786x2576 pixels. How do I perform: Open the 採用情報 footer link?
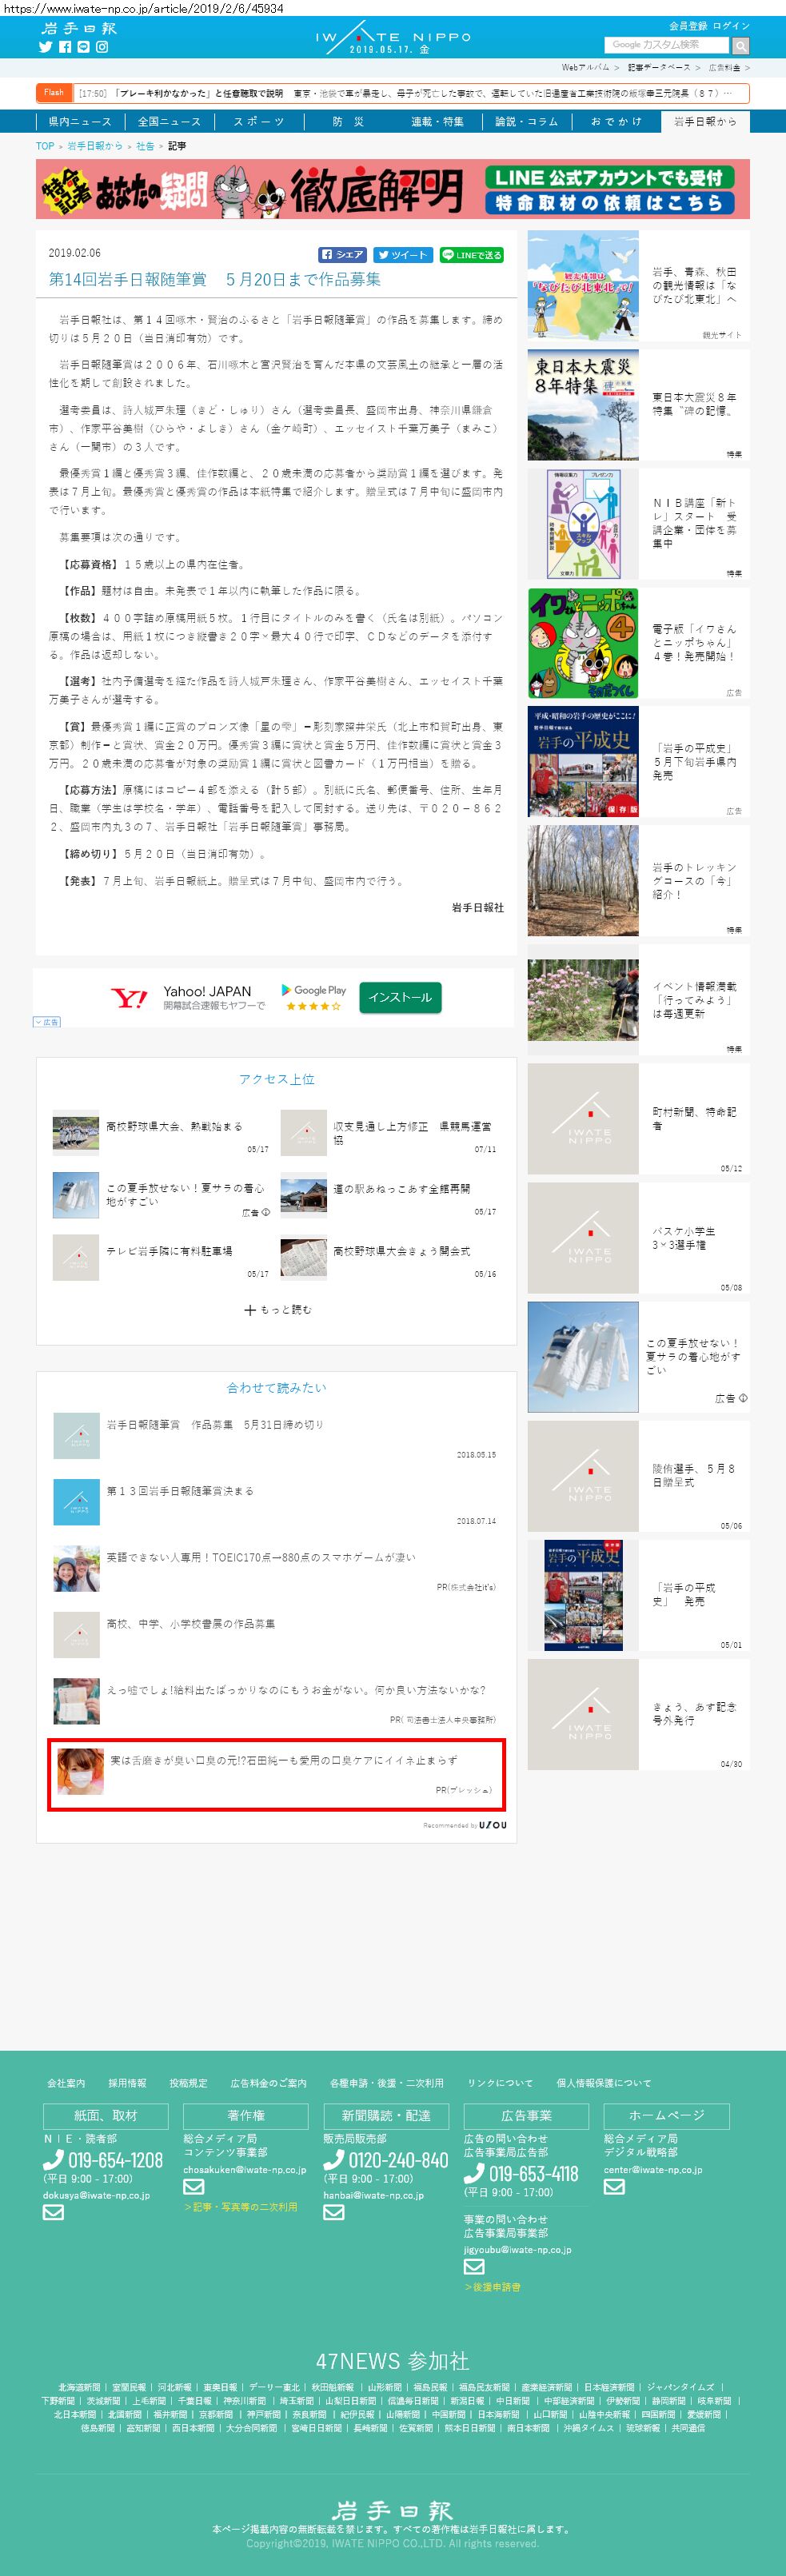(x=127, y=2083)
